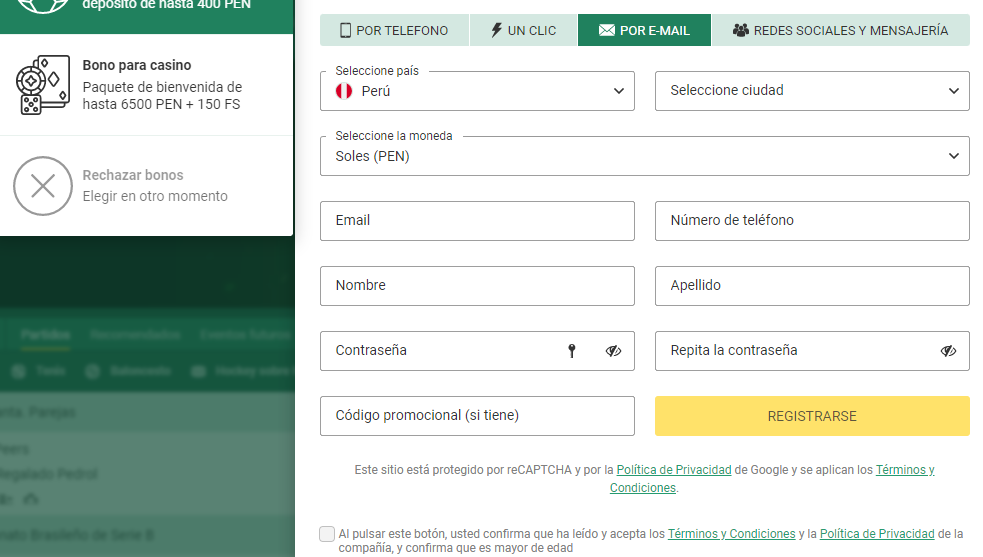Select the Bono para casino option
The width and height of the screenshot is (983, 557).
pos(147,85)
